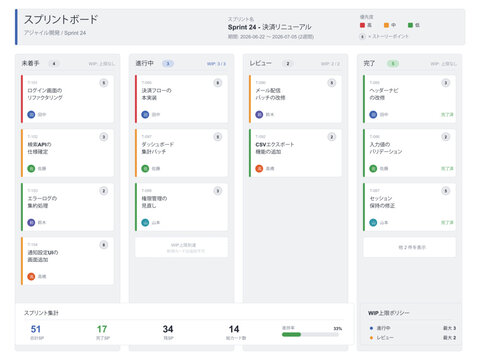Click the WIP 2/2 label in レビュー
This screenshot has width=480, height=360.
330,64
